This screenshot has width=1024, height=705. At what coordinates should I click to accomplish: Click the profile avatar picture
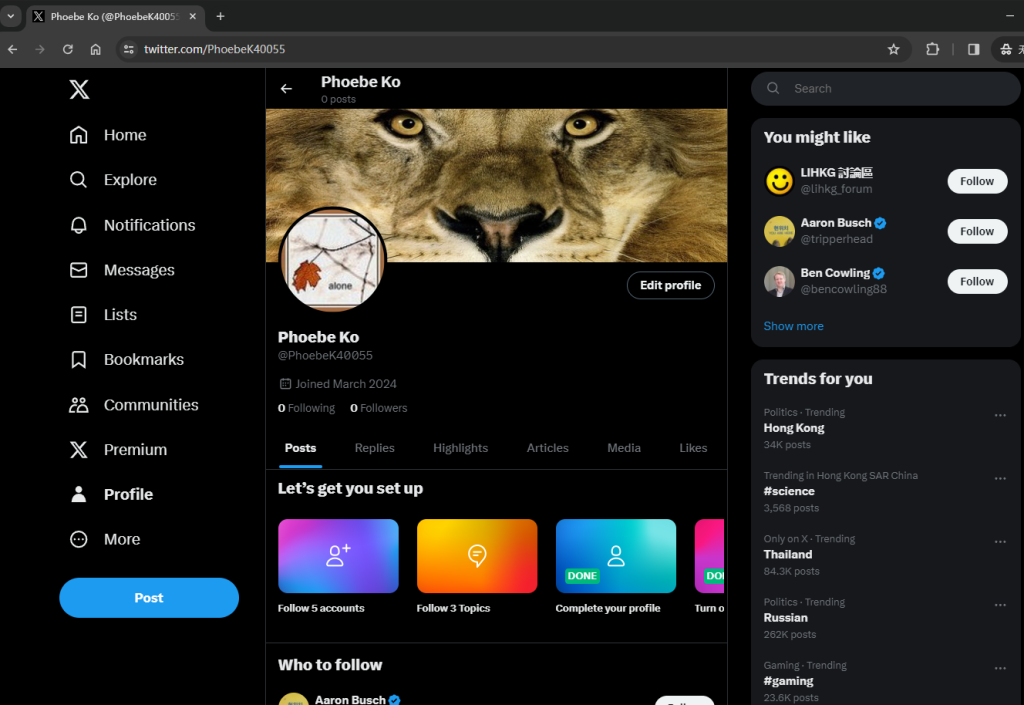333,260
